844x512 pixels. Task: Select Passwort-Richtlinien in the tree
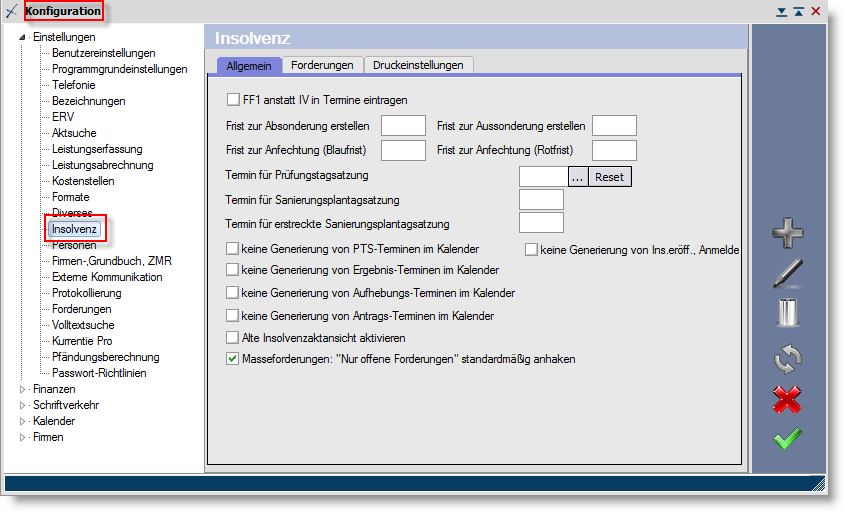click(x=99, y=373)
